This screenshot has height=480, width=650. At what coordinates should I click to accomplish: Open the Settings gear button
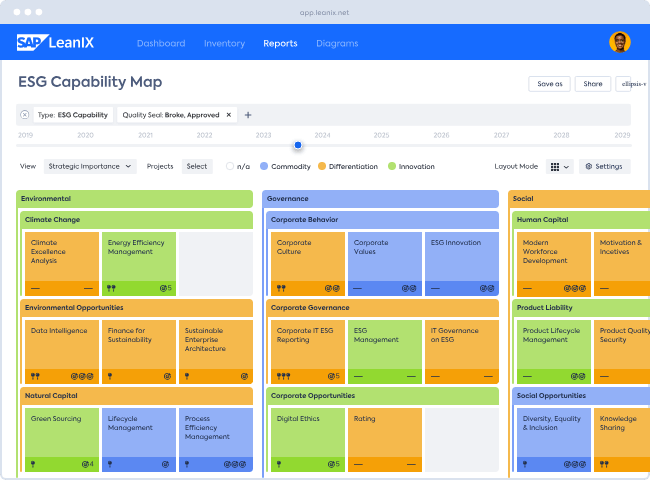point(604,166)
